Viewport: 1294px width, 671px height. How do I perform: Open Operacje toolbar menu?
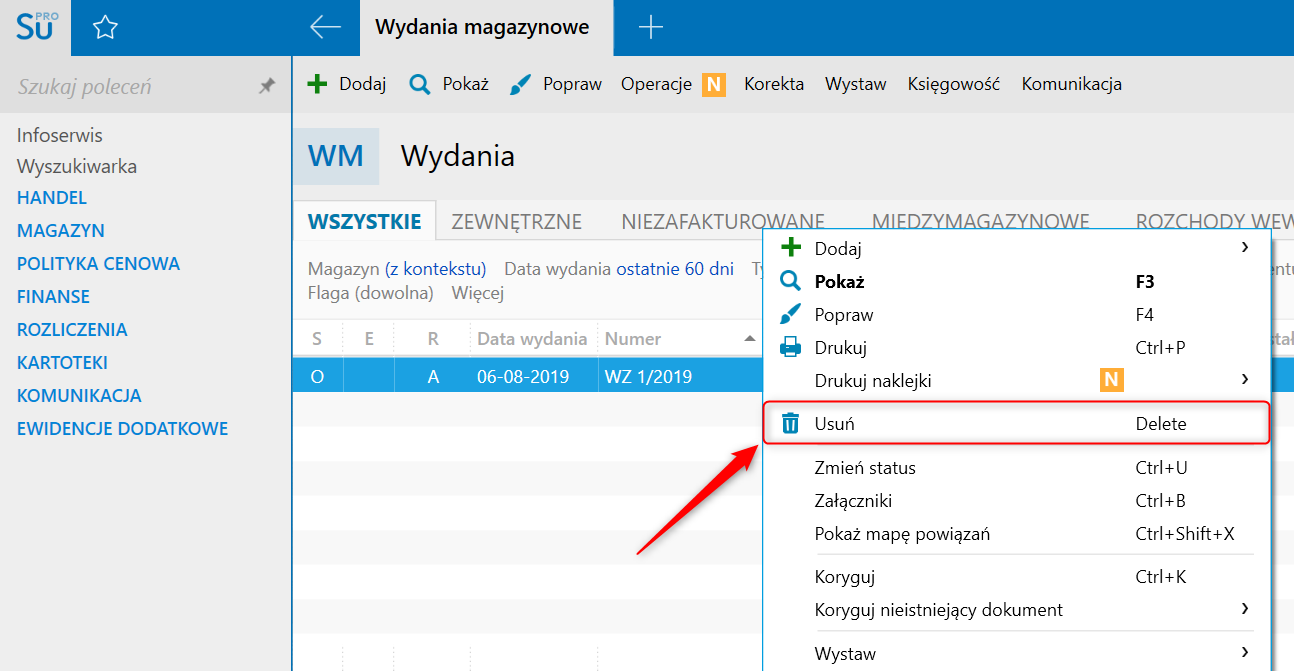[656, 84]
